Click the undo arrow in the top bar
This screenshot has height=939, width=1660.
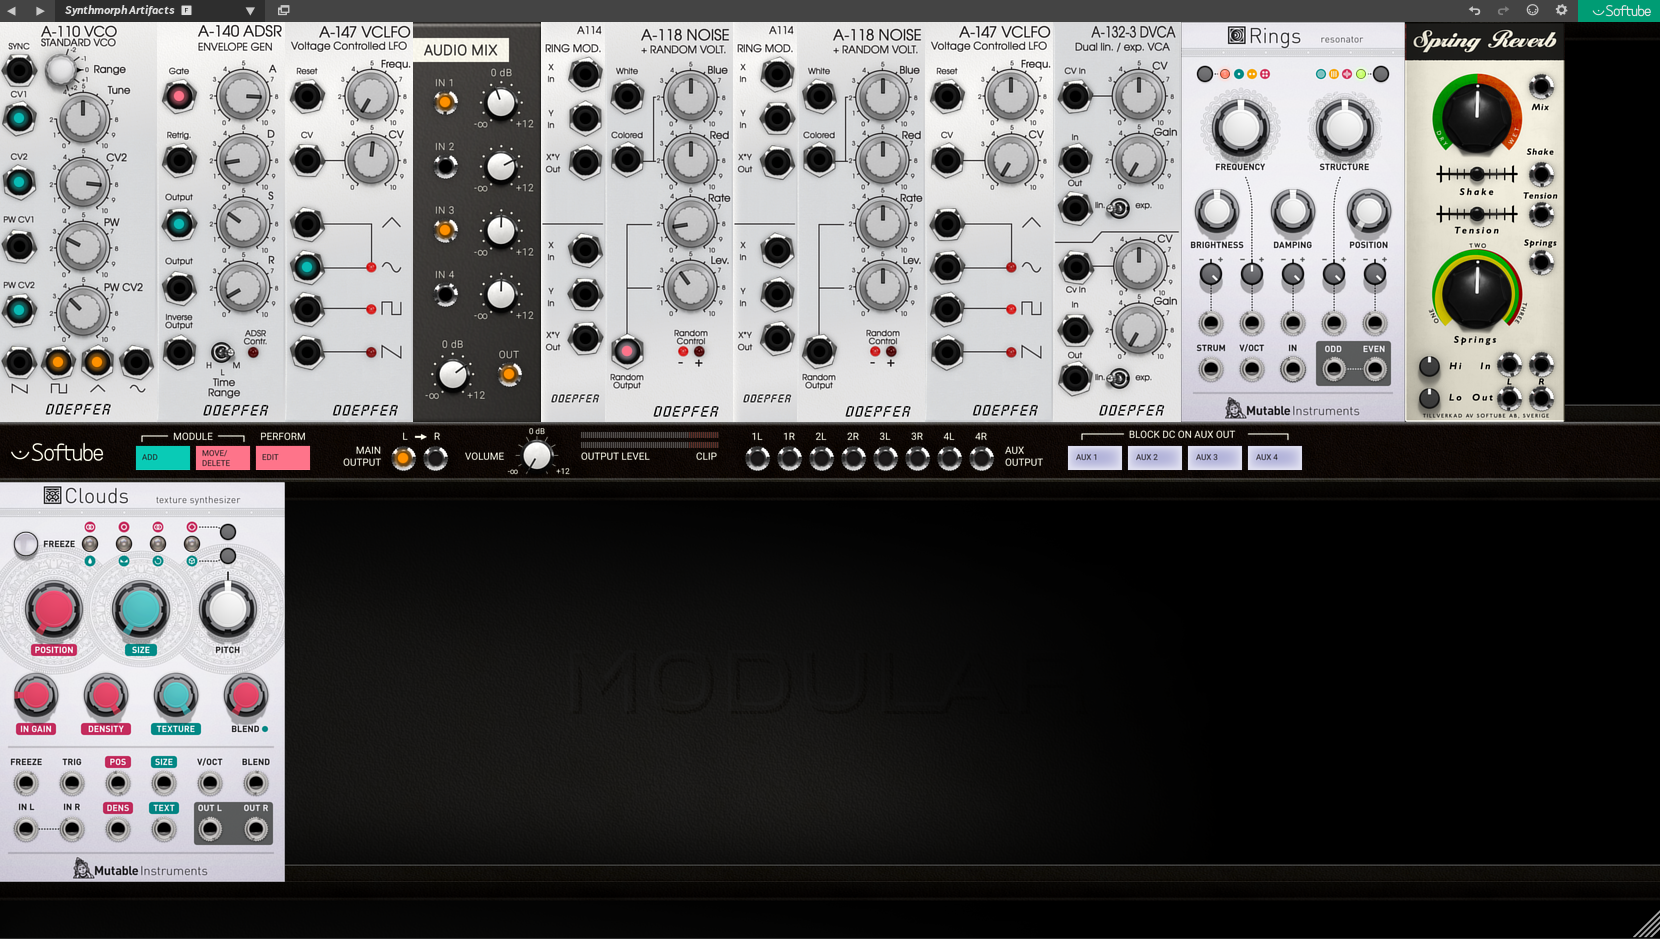pyautogui.click(x=1474, y=11)
